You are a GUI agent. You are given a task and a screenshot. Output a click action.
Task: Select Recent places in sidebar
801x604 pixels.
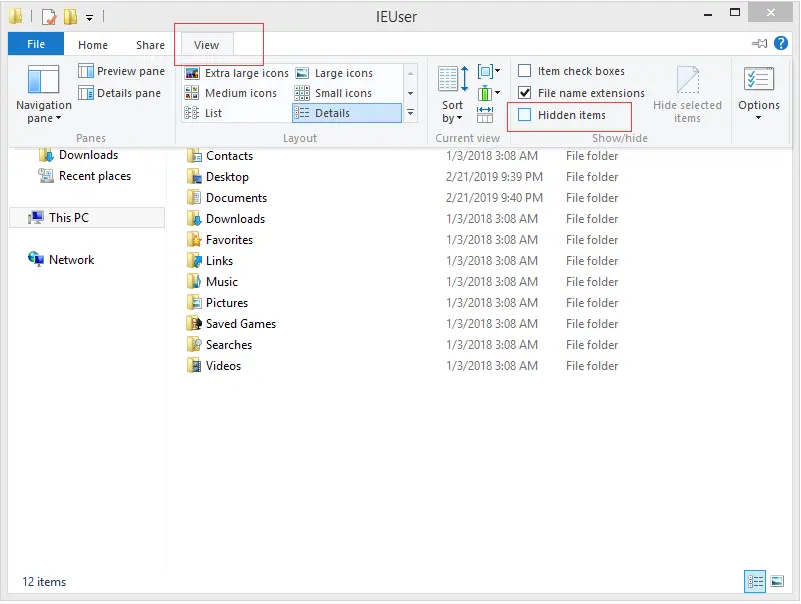coord(85,176)
